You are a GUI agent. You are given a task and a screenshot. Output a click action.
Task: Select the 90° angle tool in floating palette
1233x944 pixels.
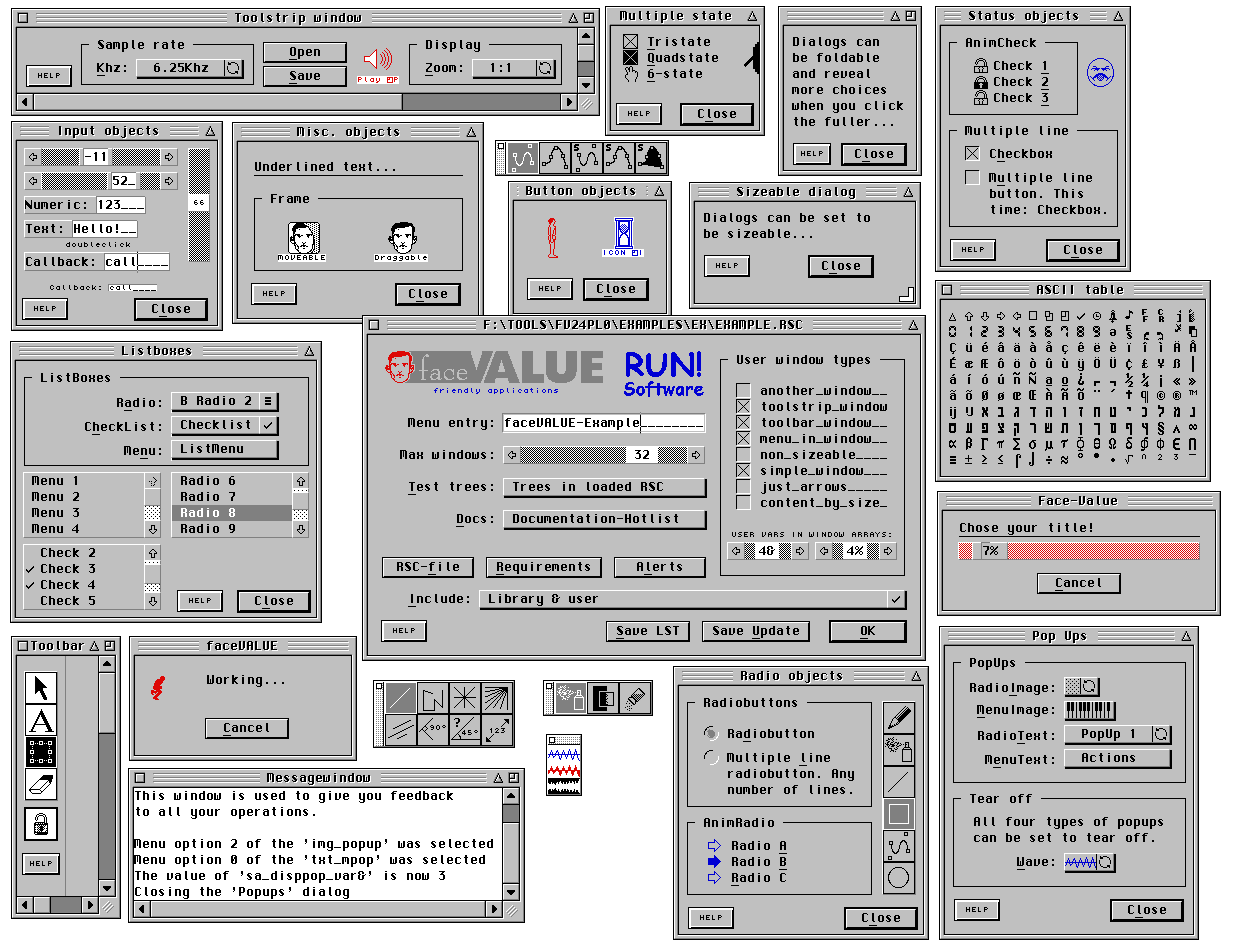433,729
